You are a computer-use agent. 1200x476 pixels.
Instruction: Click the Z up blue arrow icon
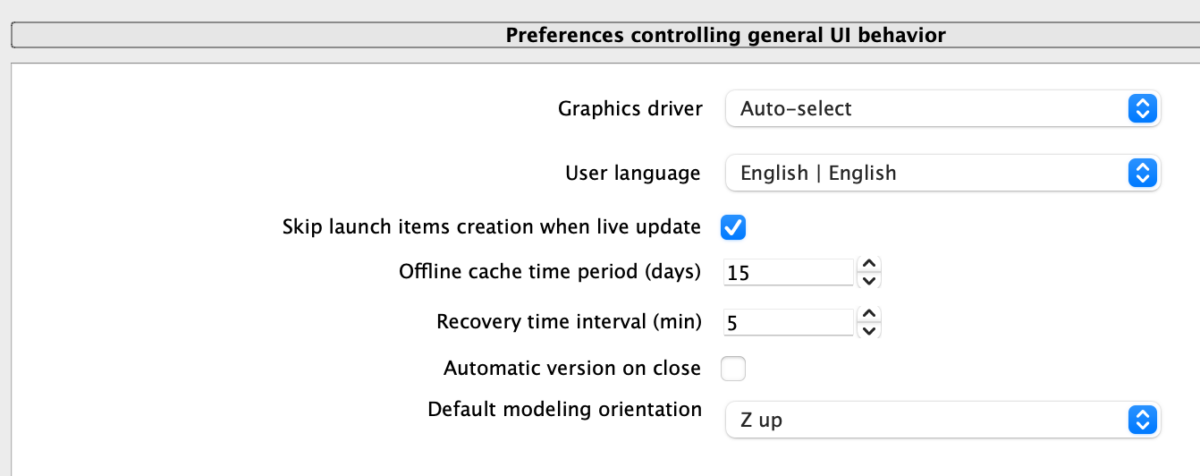tap(1141, 420)
